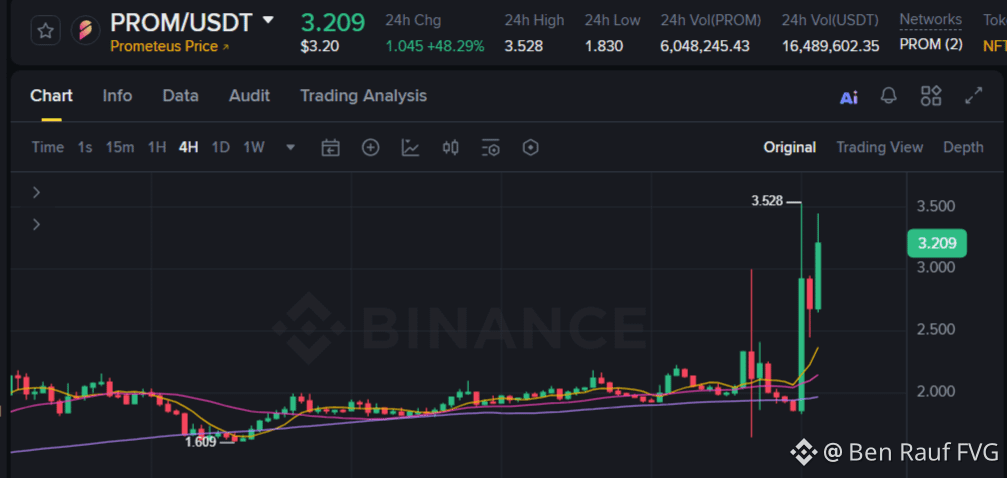Change the candlestick chart style icon
This screenshot has width=1007, height=478.
click(451, 148)
